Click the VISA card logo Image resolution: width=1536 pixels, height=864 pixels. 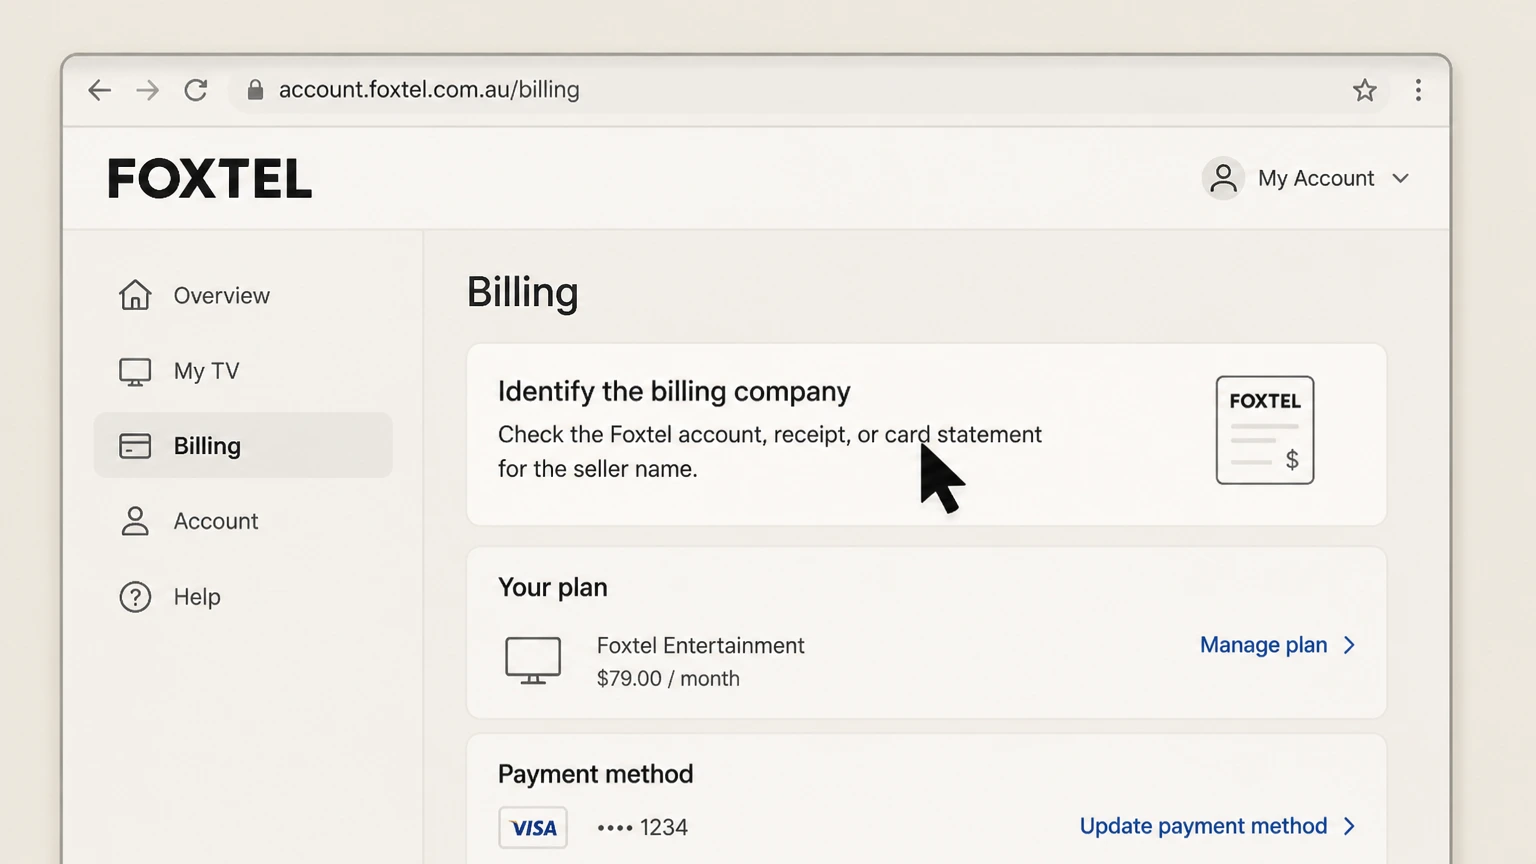[533, 828]
